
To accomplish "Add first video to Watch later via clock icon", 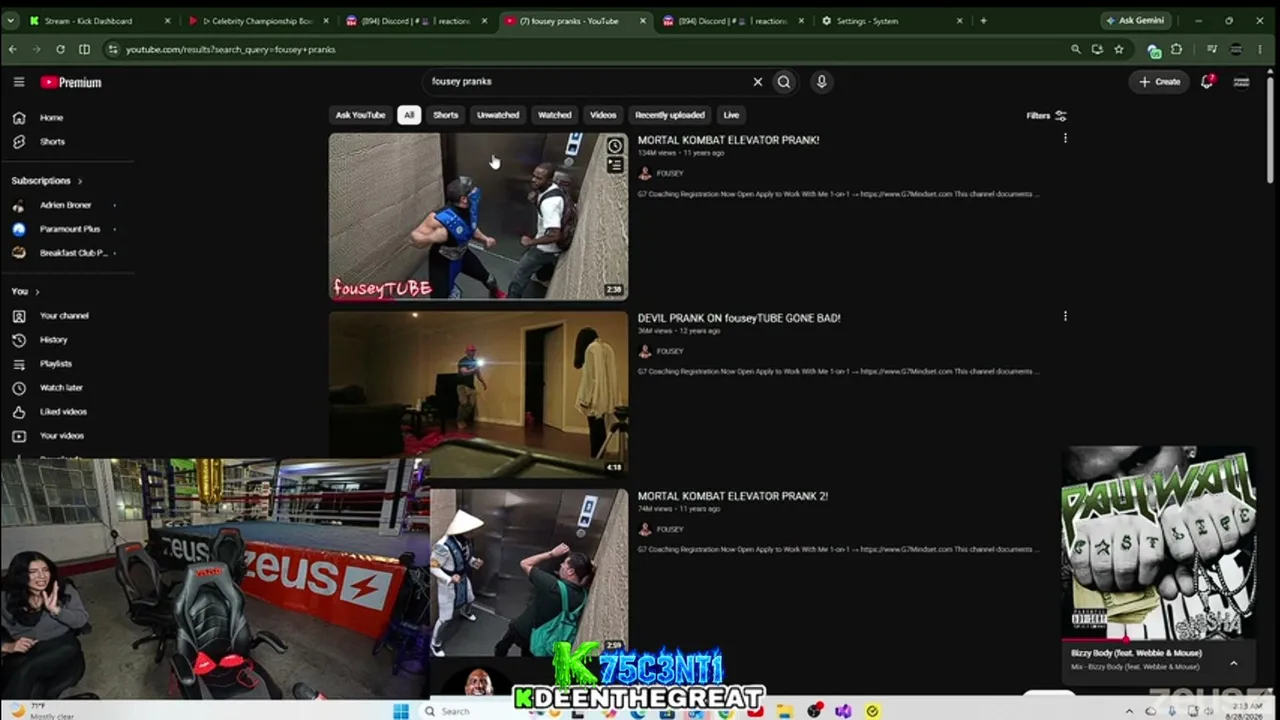I will [x=614, y=147].
